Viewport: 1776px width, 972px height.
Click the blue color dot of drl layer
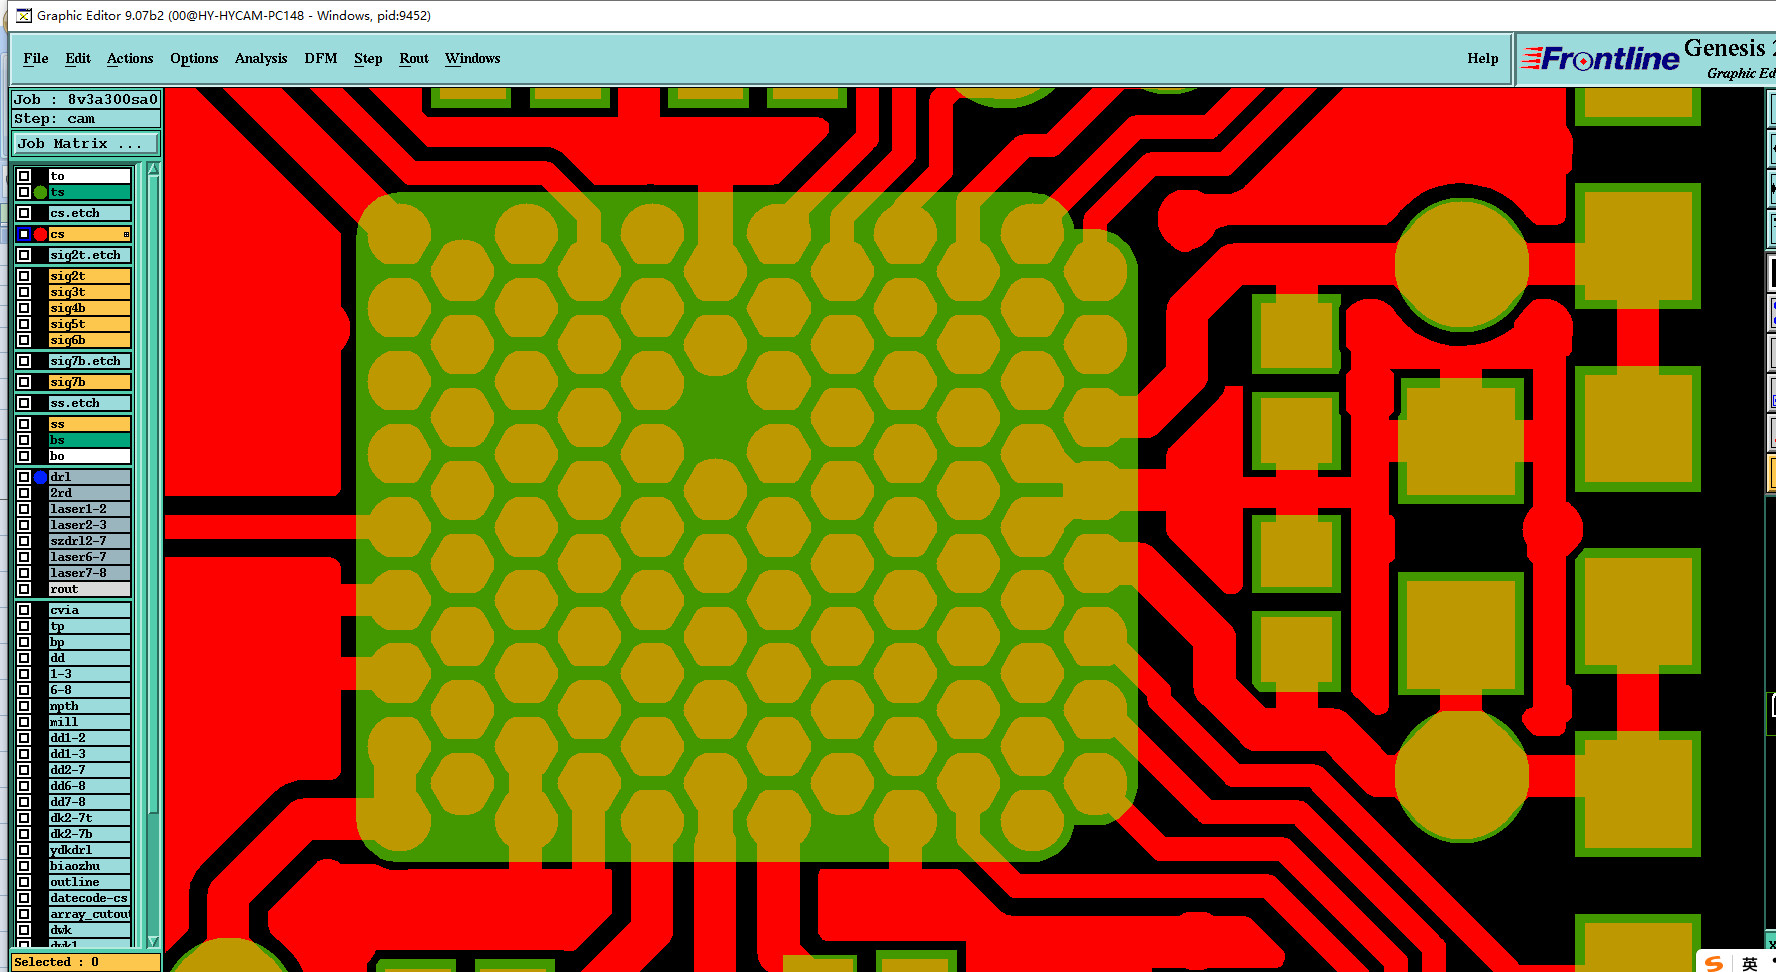[40, 477]
